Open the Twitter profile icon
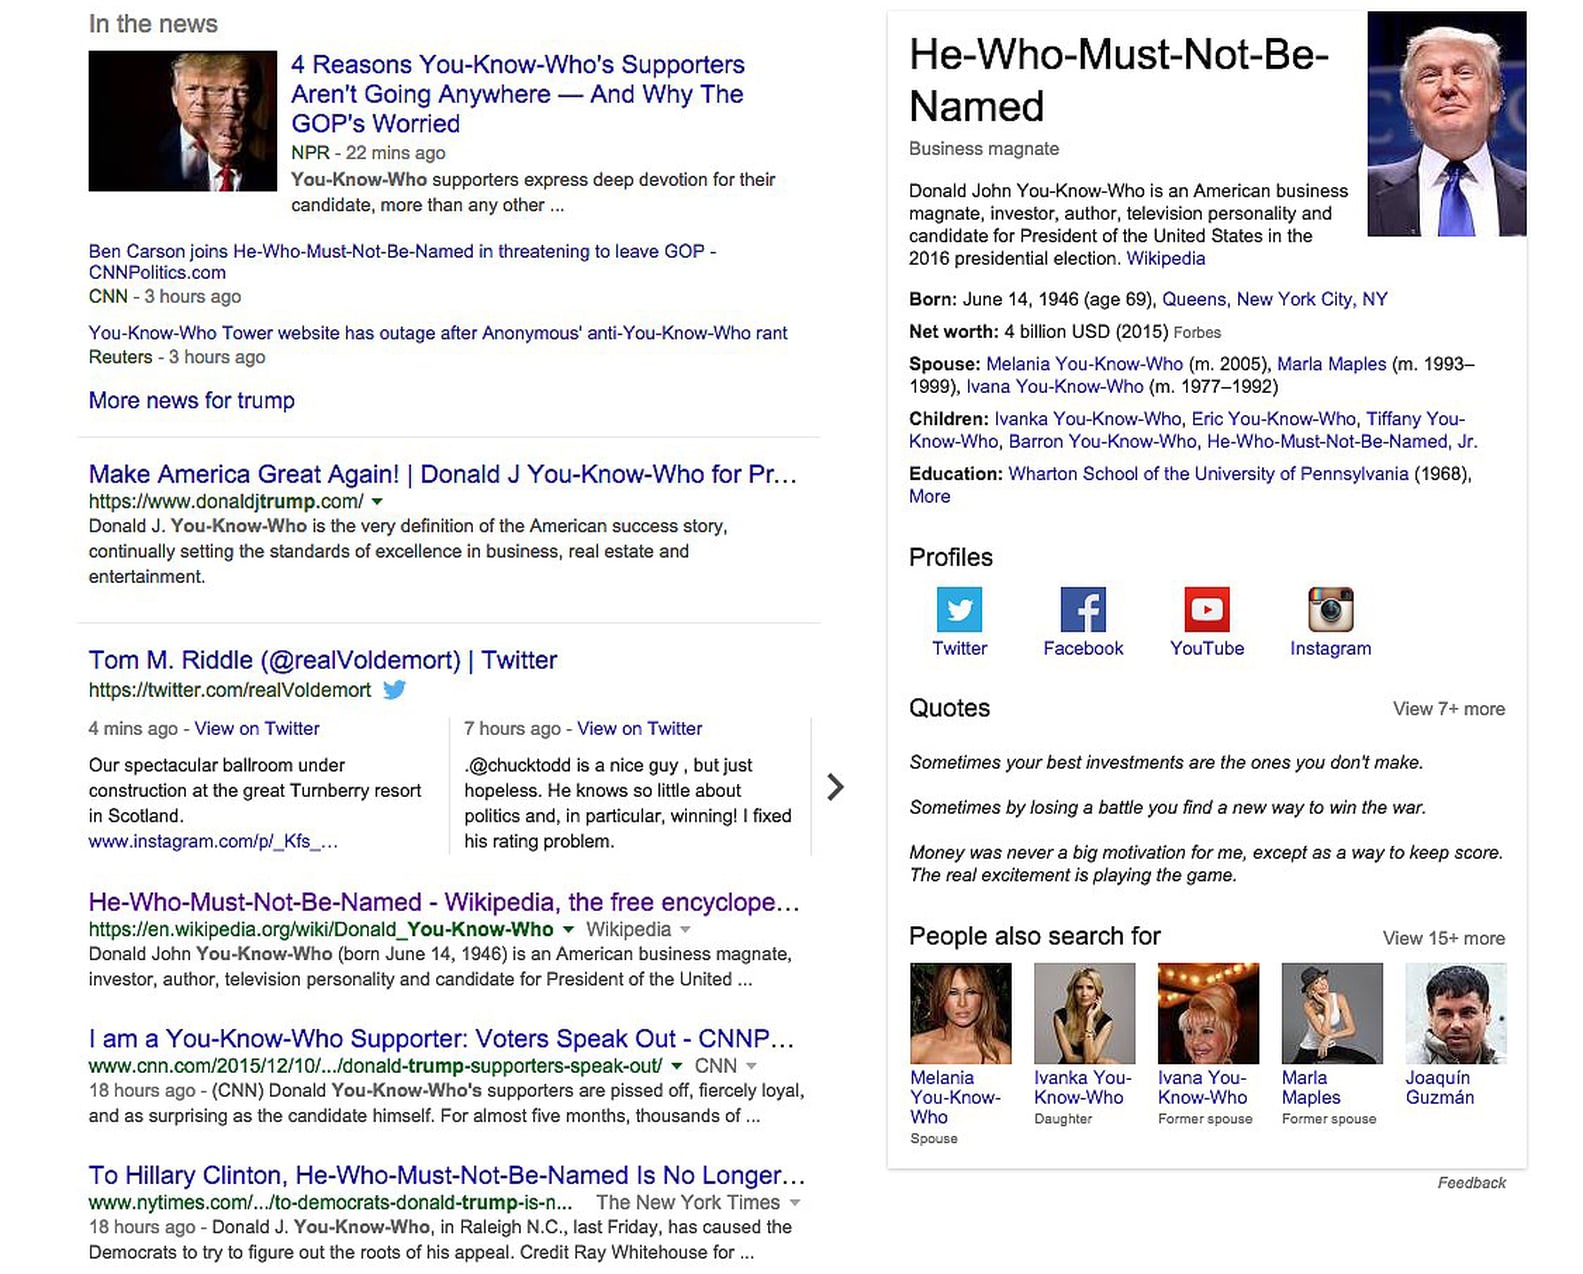 pos(959,610)
